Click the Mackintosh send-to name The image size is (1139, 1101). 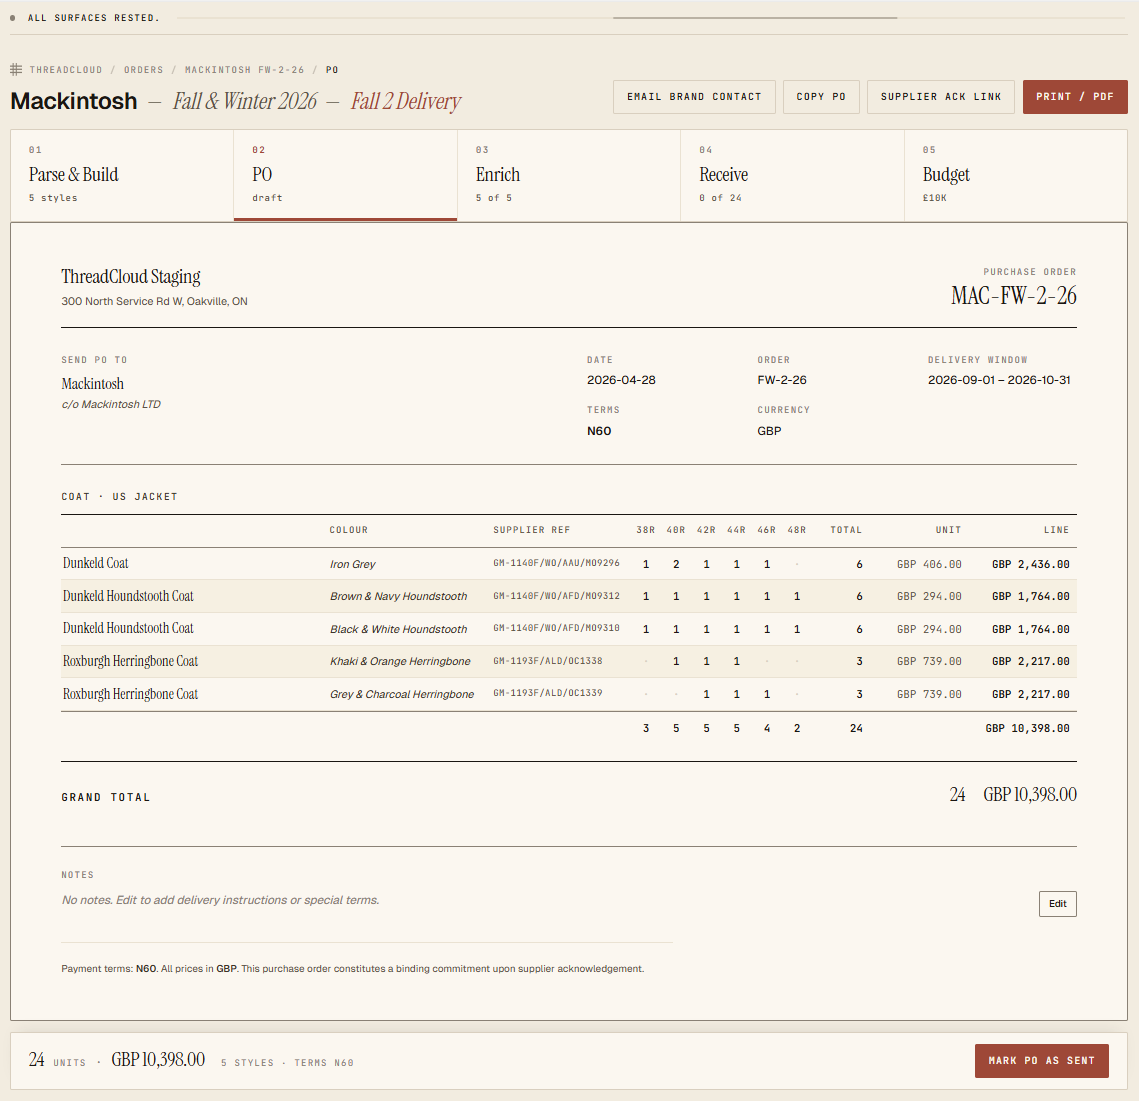92,383
